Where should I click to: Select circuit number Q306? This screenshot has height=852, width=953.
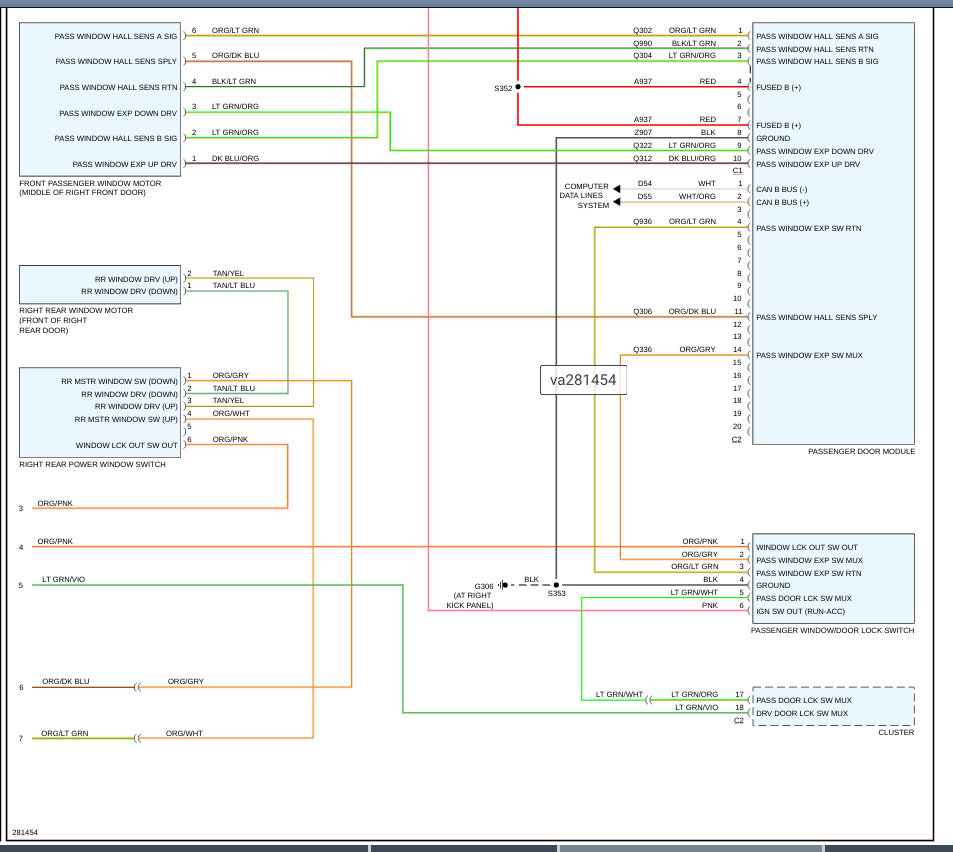[642, 312]
